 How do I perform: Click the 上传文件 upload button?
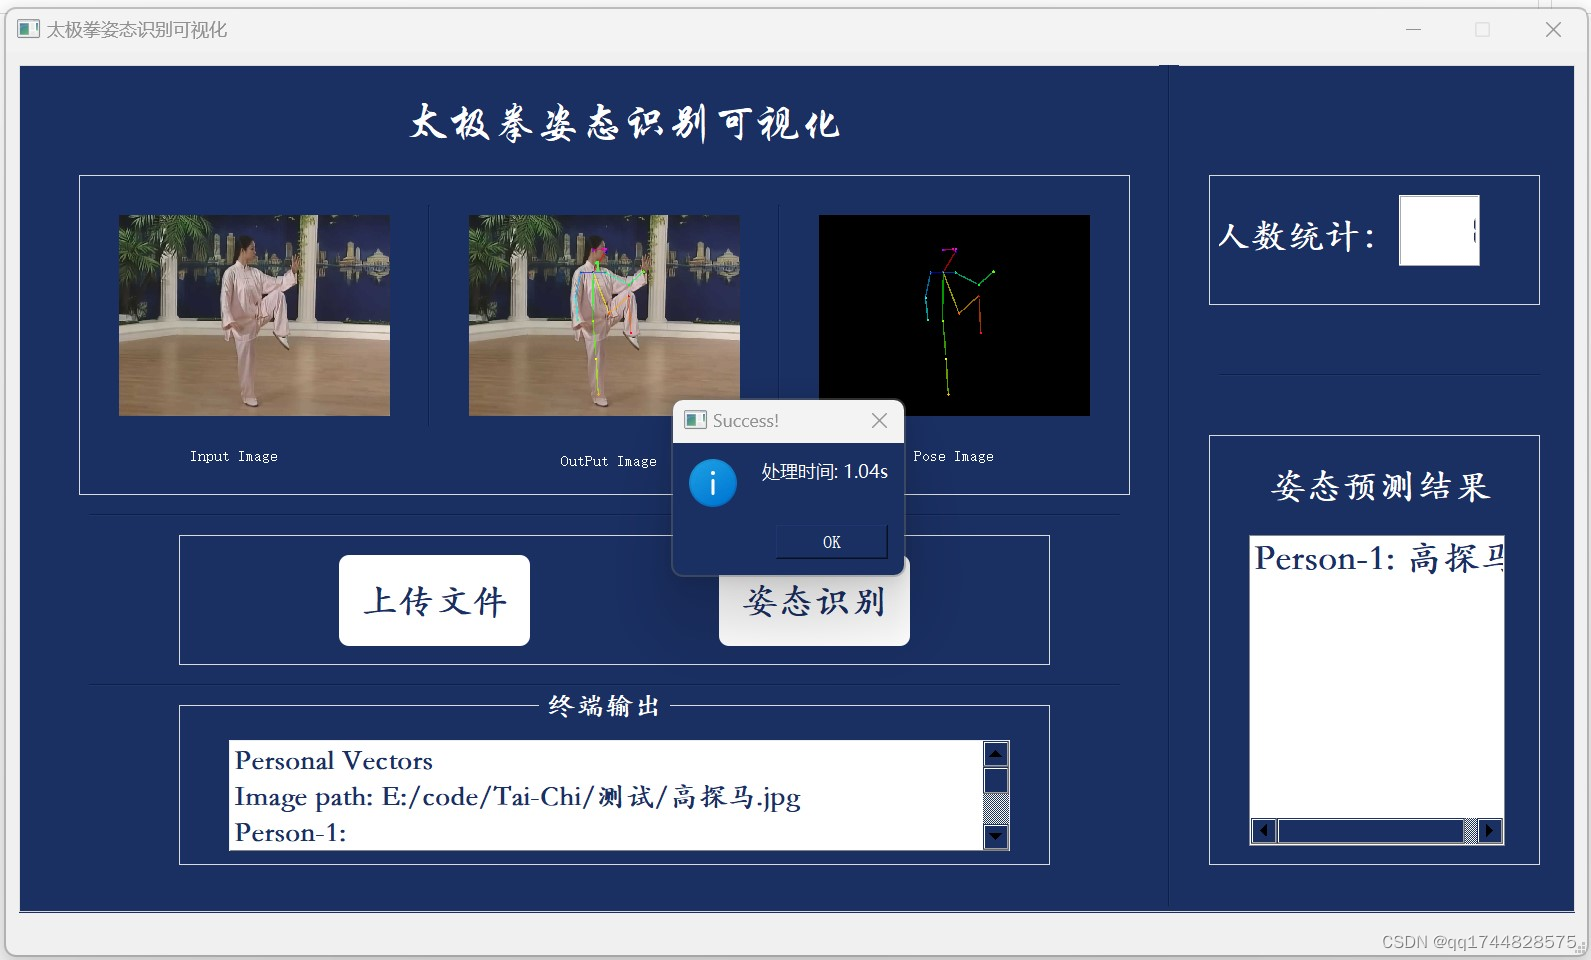(434, 600)
